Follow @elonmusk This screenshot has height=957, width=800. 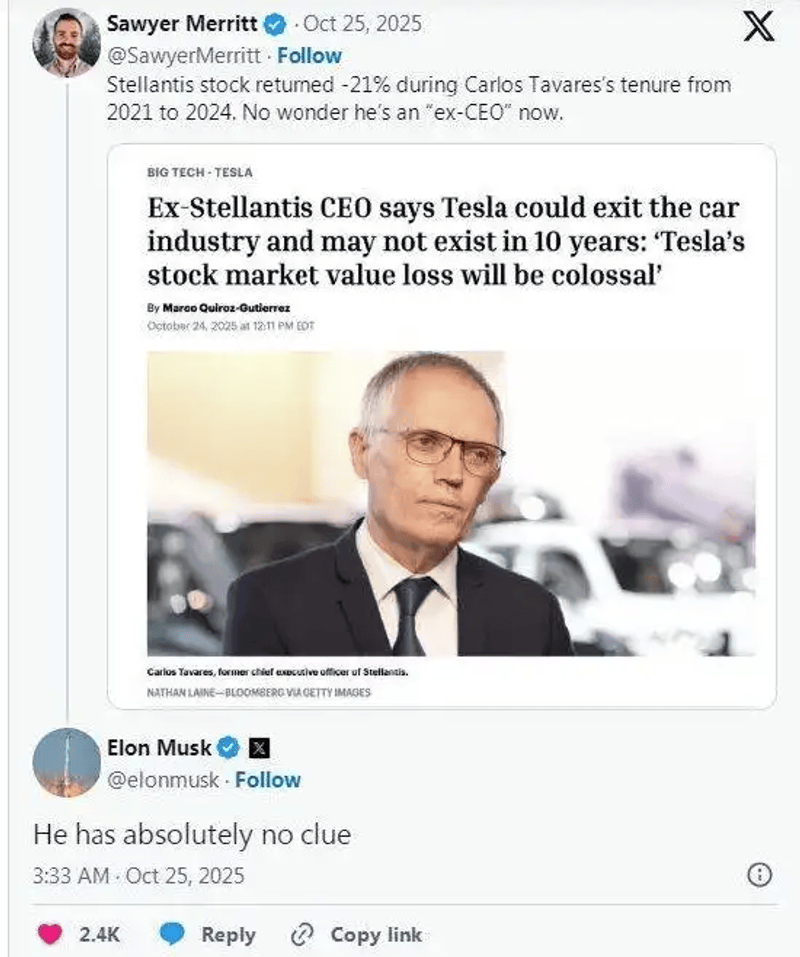[x=268, y=780]
